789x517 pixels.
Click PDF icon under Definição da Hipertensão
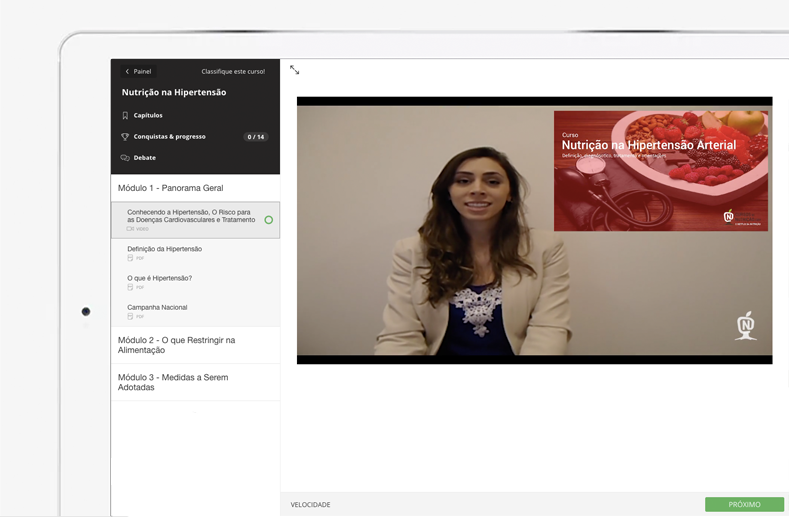(130, 258)
